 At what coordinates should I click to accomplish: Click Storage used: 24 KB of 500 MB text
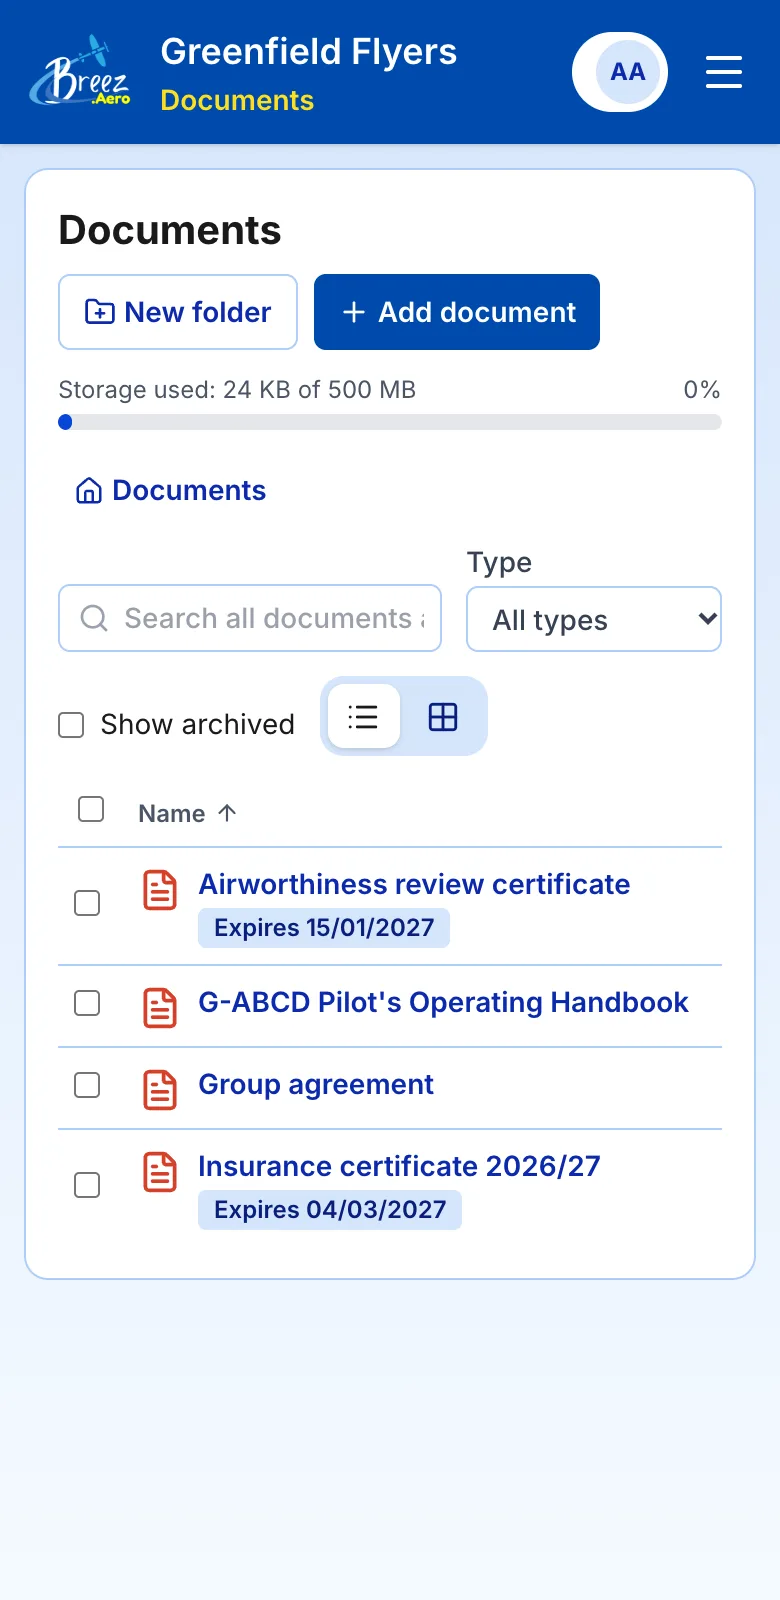point(237,390)
